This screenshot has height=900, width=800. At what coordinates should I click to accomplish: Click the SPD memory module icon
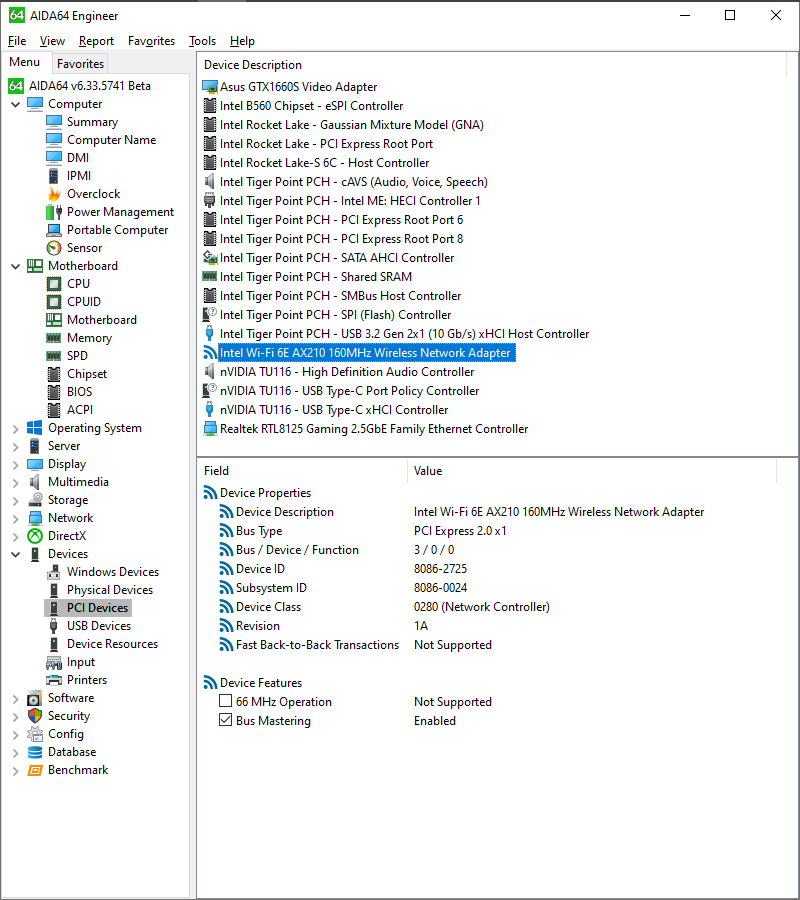point(54,356)
